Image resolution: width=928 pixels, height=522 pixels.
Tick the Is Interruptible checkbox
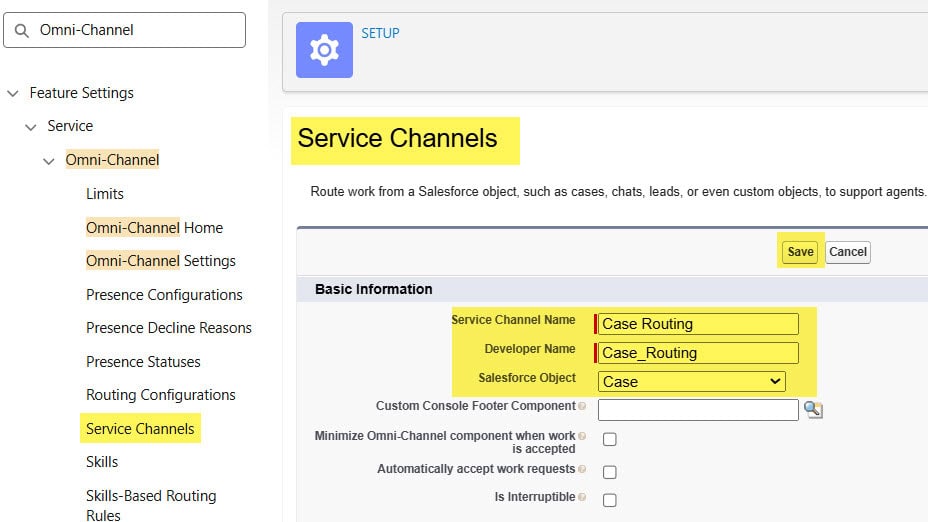610,500
